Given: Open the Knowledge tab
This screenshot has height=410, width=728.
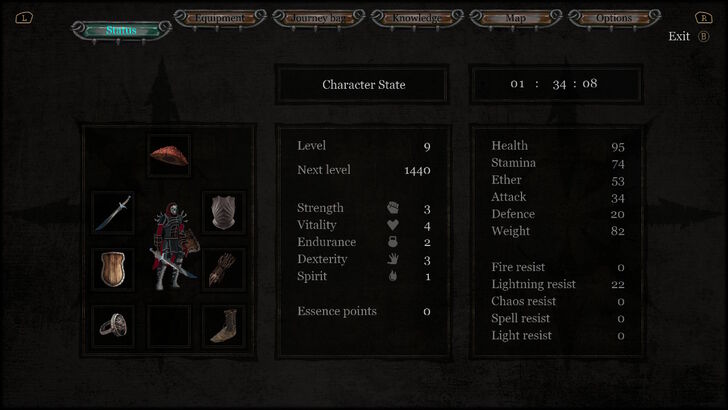Looking at the screenshot, I should pos(417,18).
